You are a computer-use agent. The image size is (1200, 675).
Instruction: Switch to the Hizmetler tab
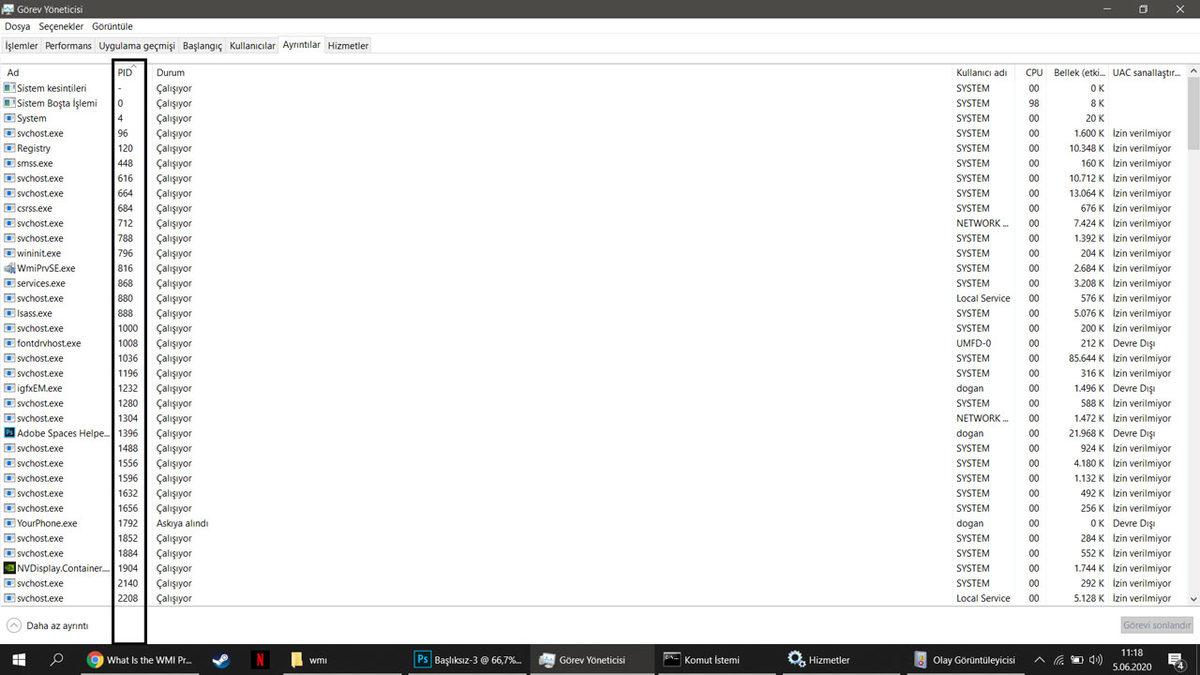pyautogui.click(x=347, y=45)
